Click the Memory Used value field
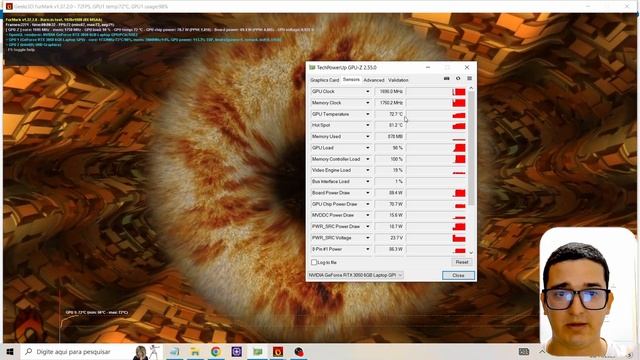 390,137
